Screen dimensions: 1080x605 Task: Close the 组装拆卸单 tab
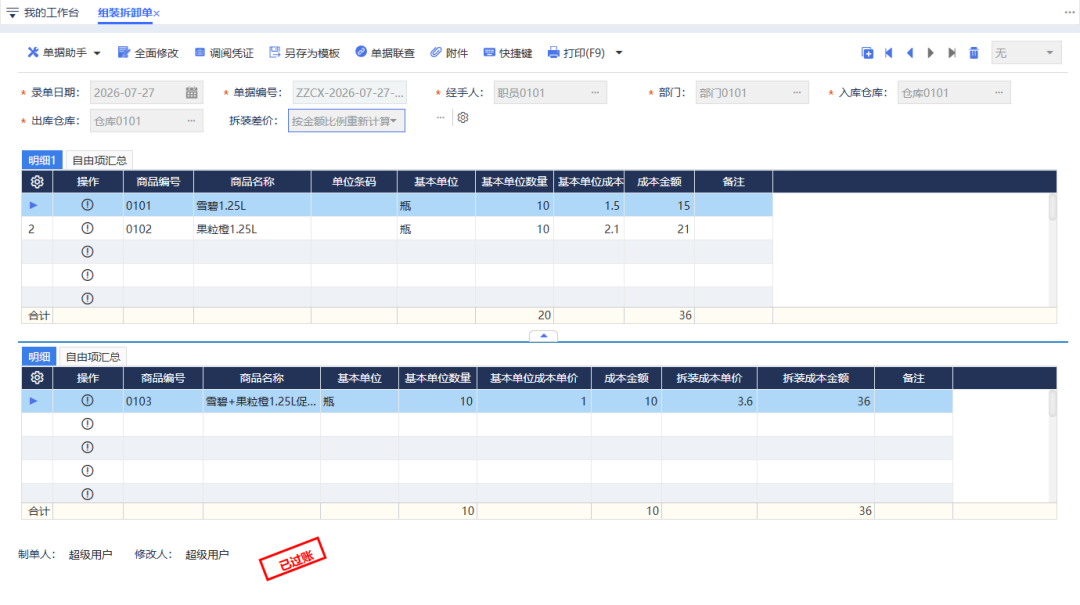tap(157, 13)
